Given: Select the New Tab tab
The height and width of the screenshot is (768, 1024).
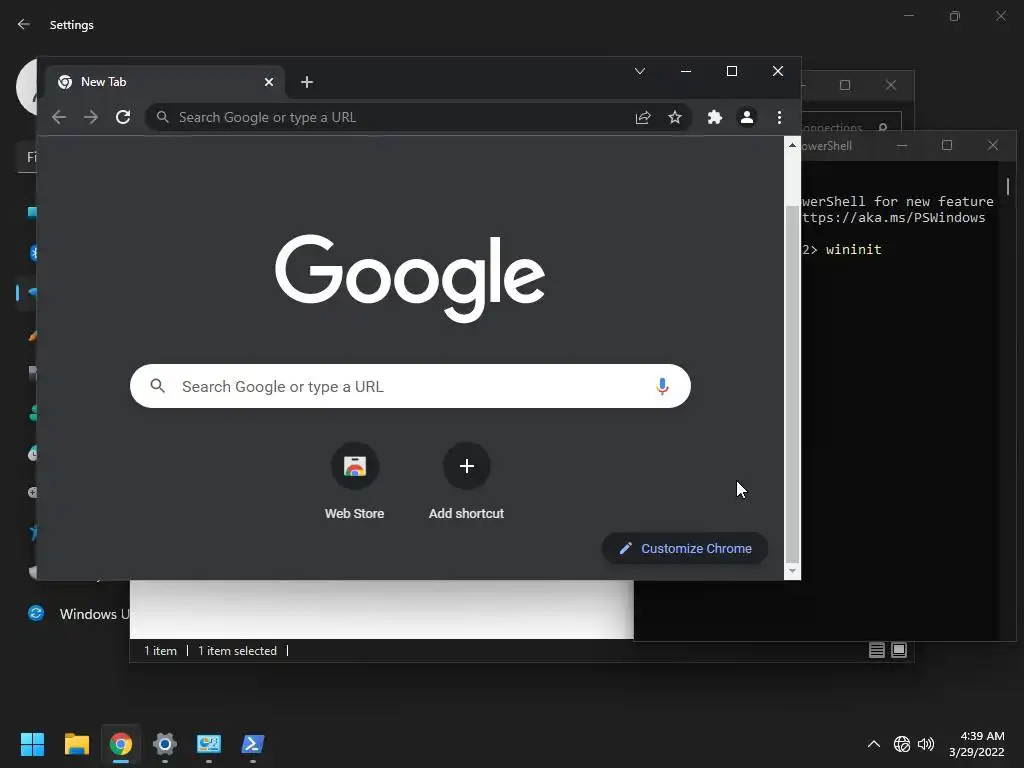Looking at the screenshot, I should tap(166, 82).
